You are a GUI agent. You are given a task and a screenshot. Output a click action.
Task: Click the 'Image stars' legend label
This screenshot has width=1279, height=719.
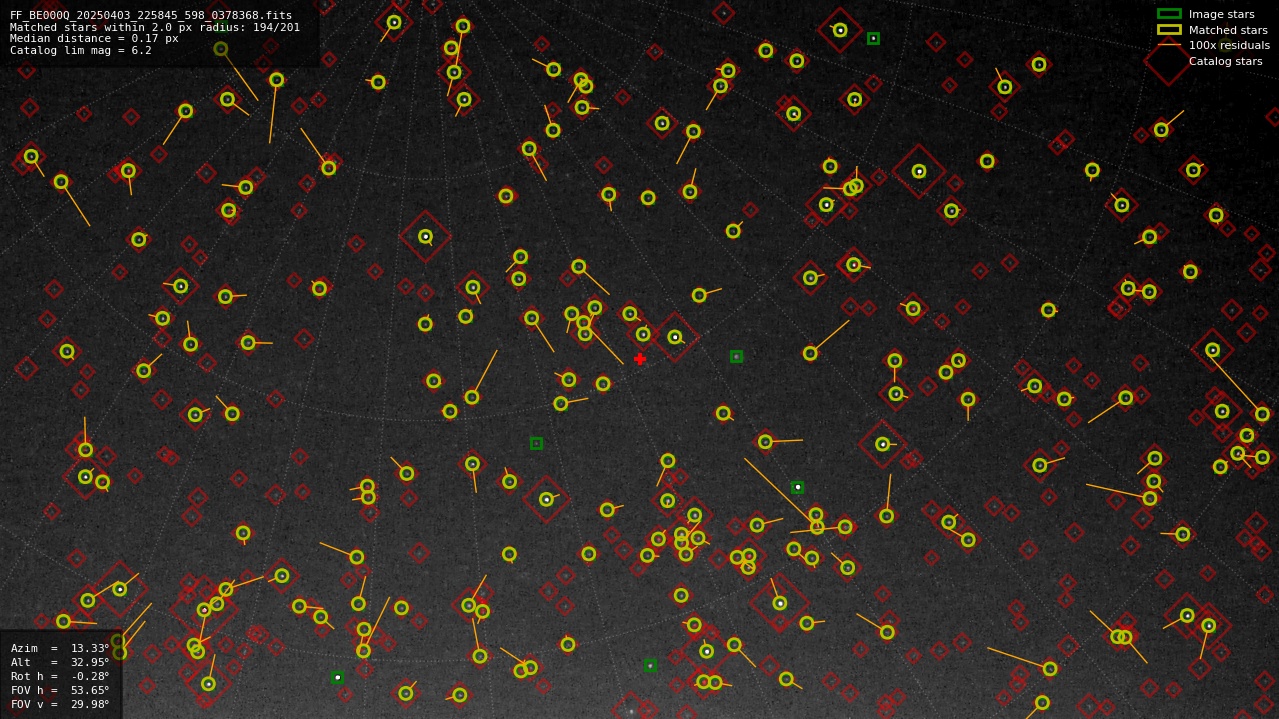coord(1221,14)
